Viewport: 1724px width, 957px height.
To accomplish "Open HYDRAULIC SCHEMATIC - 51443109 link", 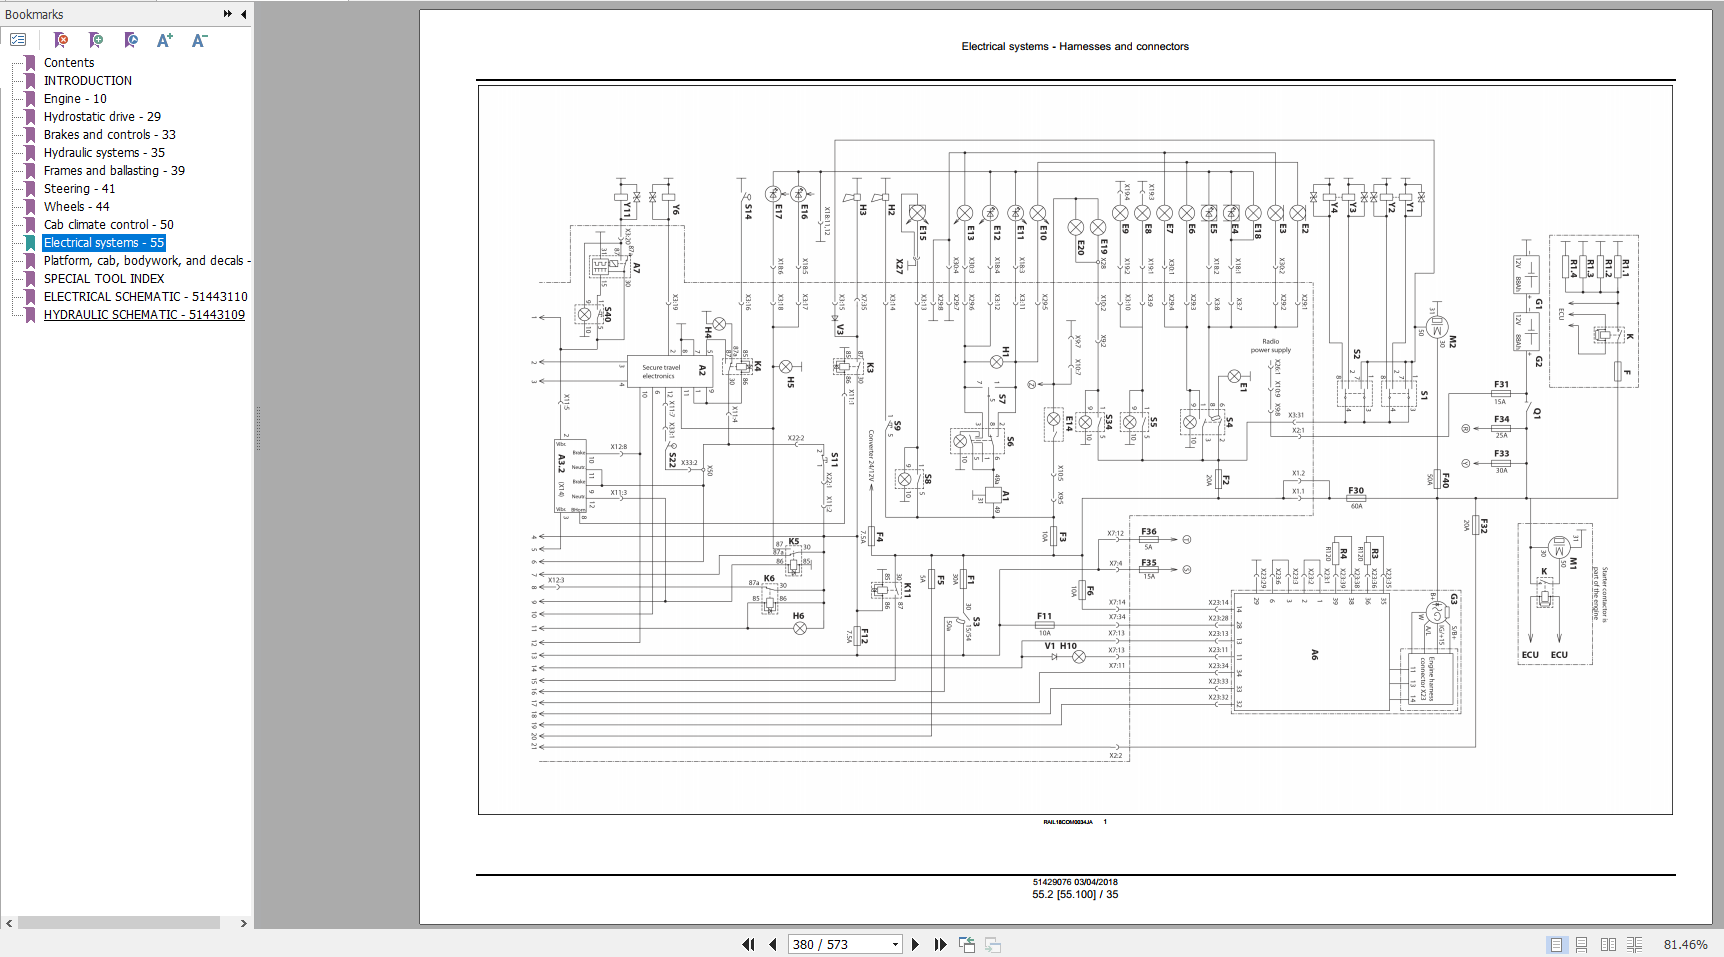I will pos(144,315).
